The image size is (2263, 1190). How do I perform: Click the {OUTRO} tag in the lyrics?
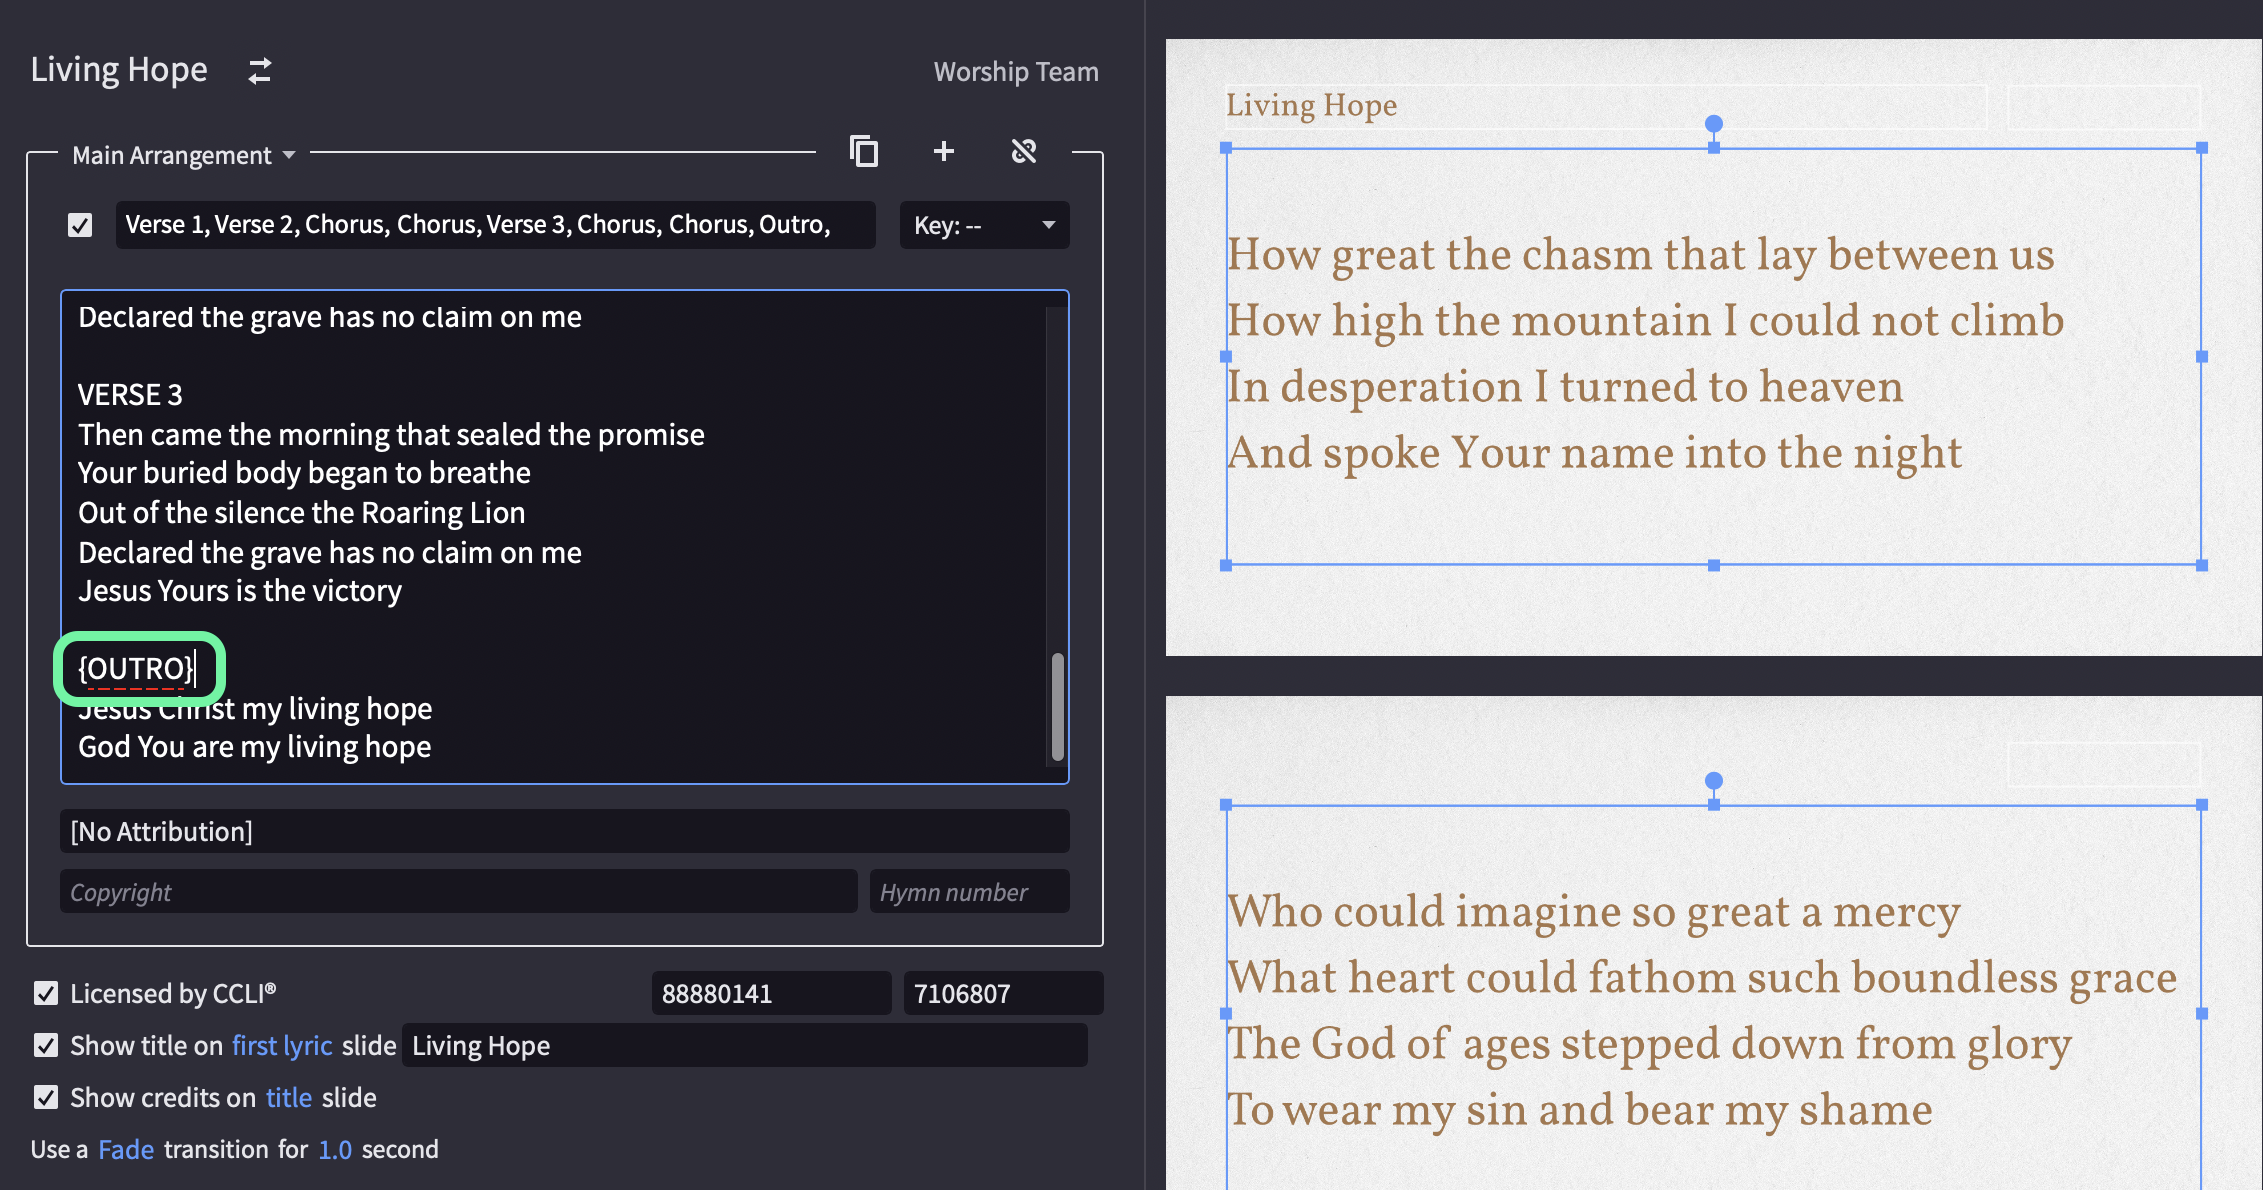click(x=136, y=668)
